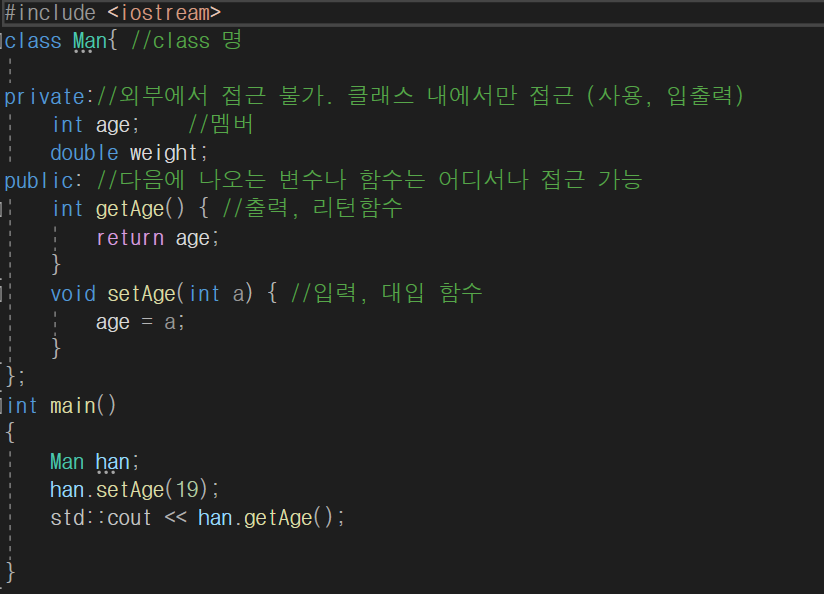824x594 pixels.
Task: Click the '//멤버' comment
Action: 221,125
